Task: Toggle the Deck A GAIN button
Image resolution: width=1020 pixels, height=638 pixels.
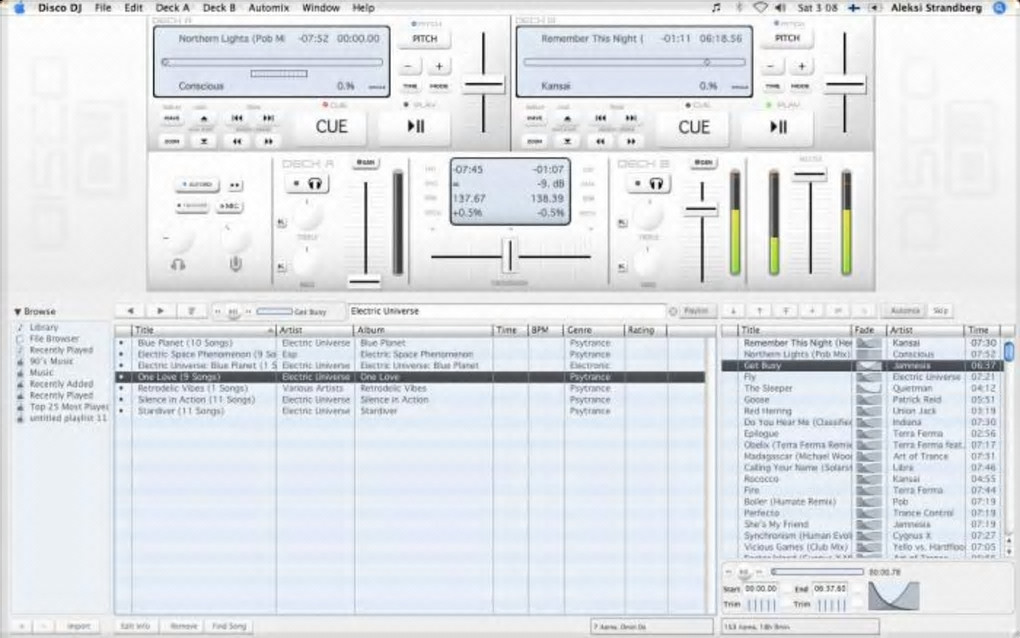Action: [x=366, y=163]
